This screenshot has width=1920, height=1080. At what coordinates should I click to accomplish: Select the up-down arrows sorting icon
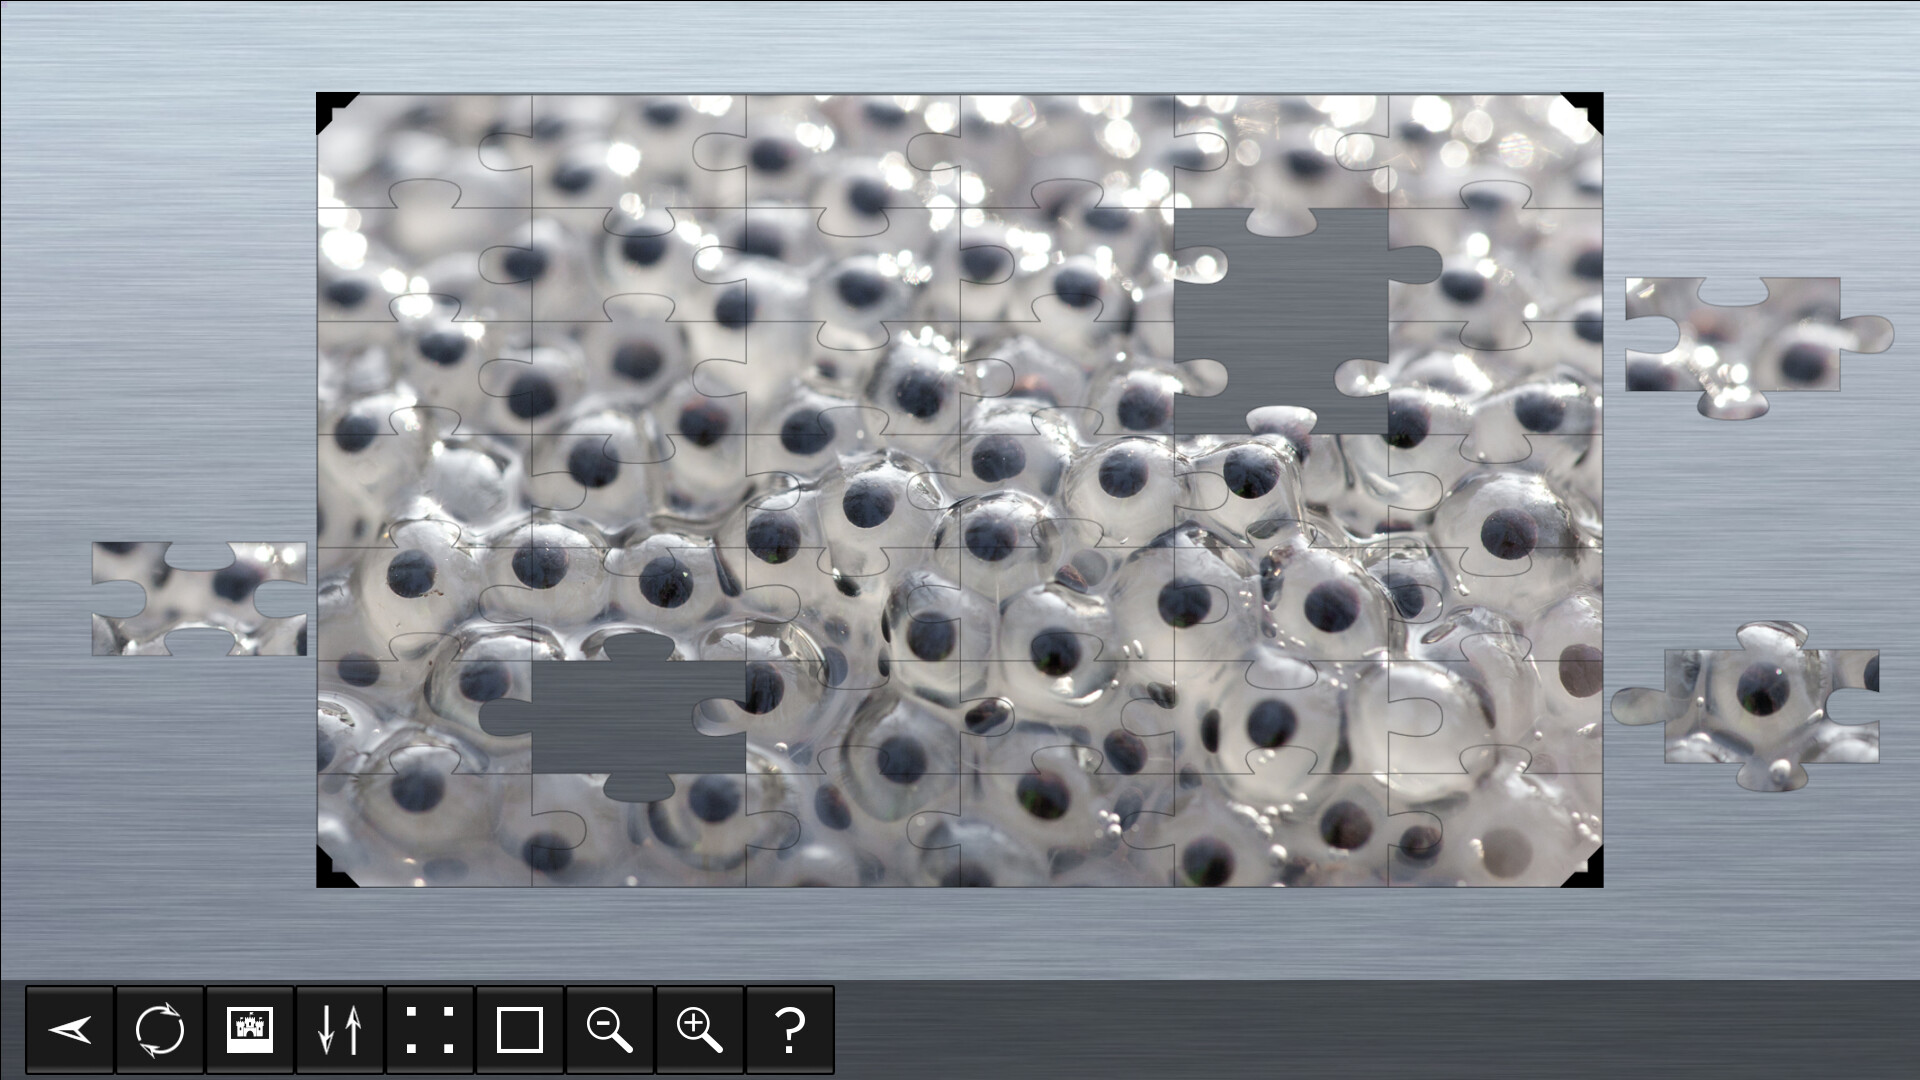339,1030
